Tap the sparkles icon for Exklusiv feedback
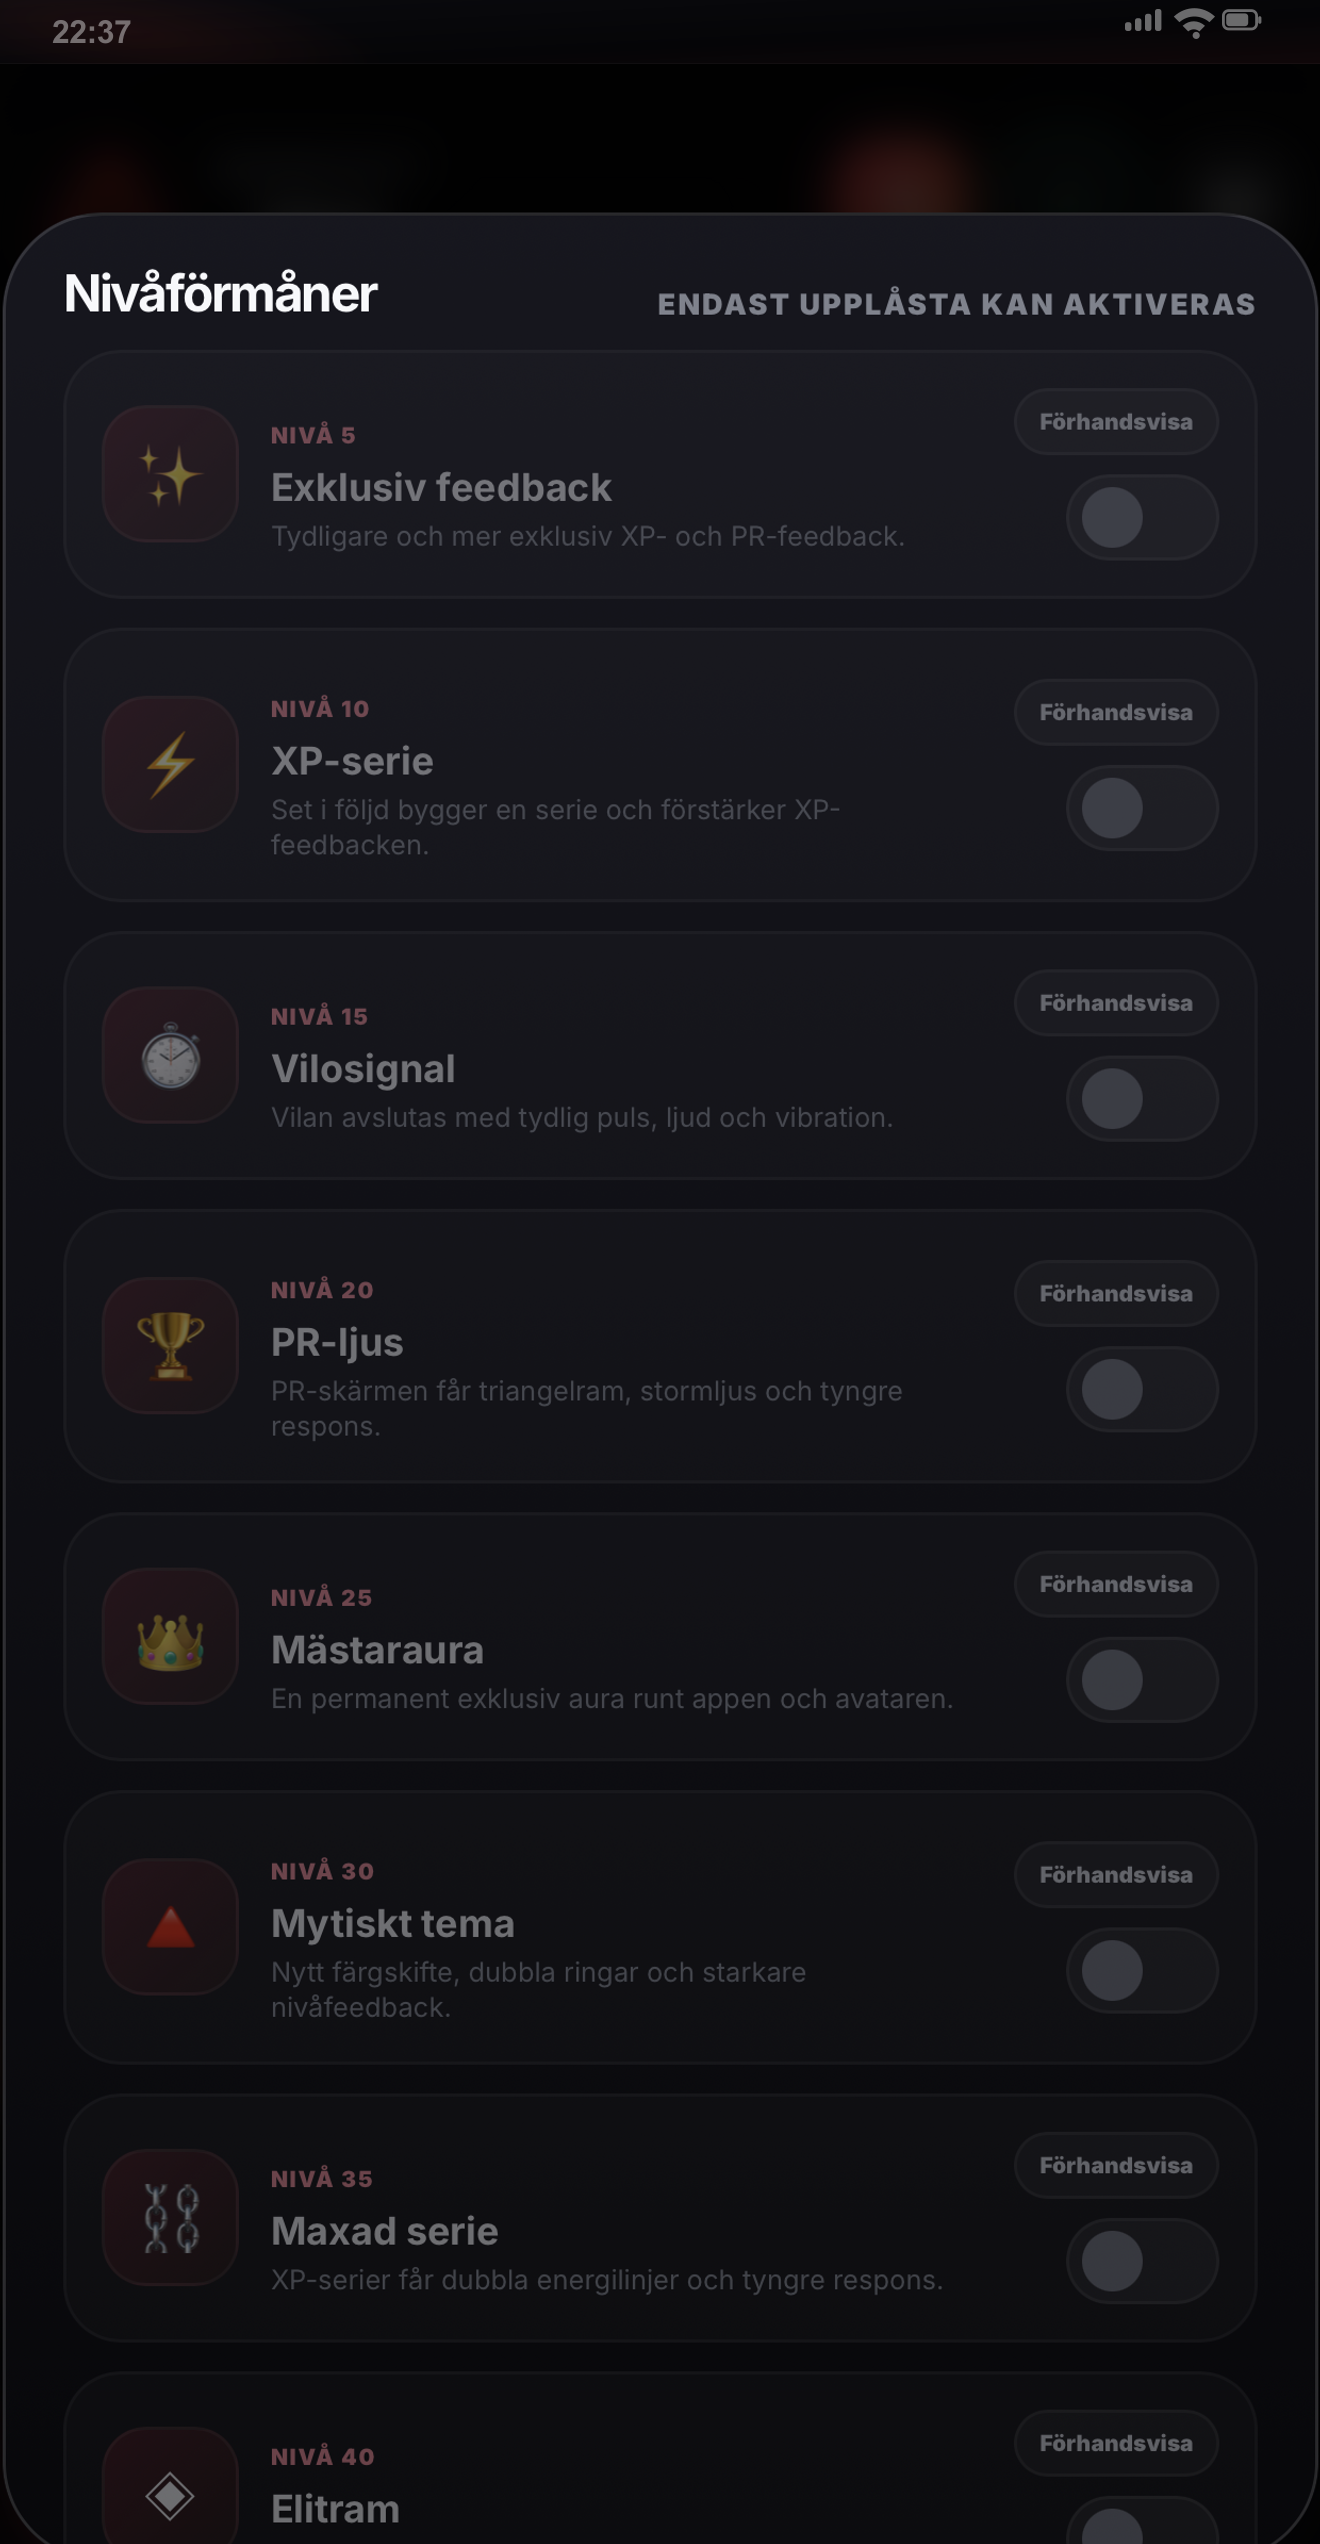The width and height of the screenshot is (1320, 2544). click(x=171, y=474)
